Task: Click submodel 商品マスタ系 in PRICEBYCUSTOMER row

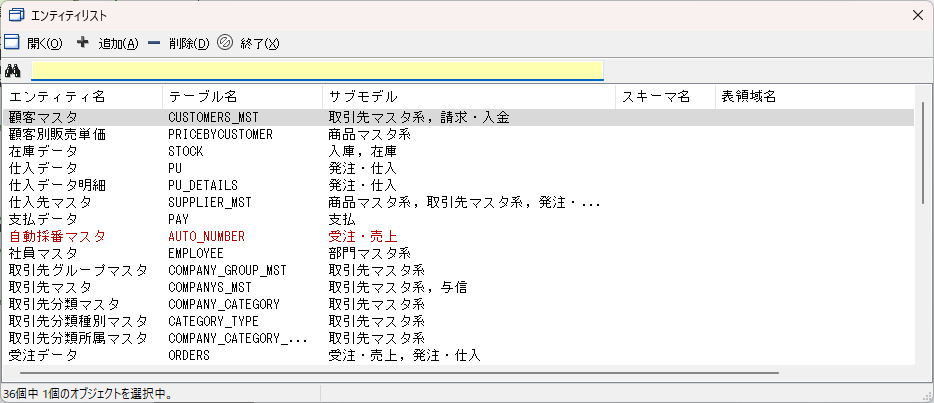Action: pyautogui.click(x=370, y=135)
